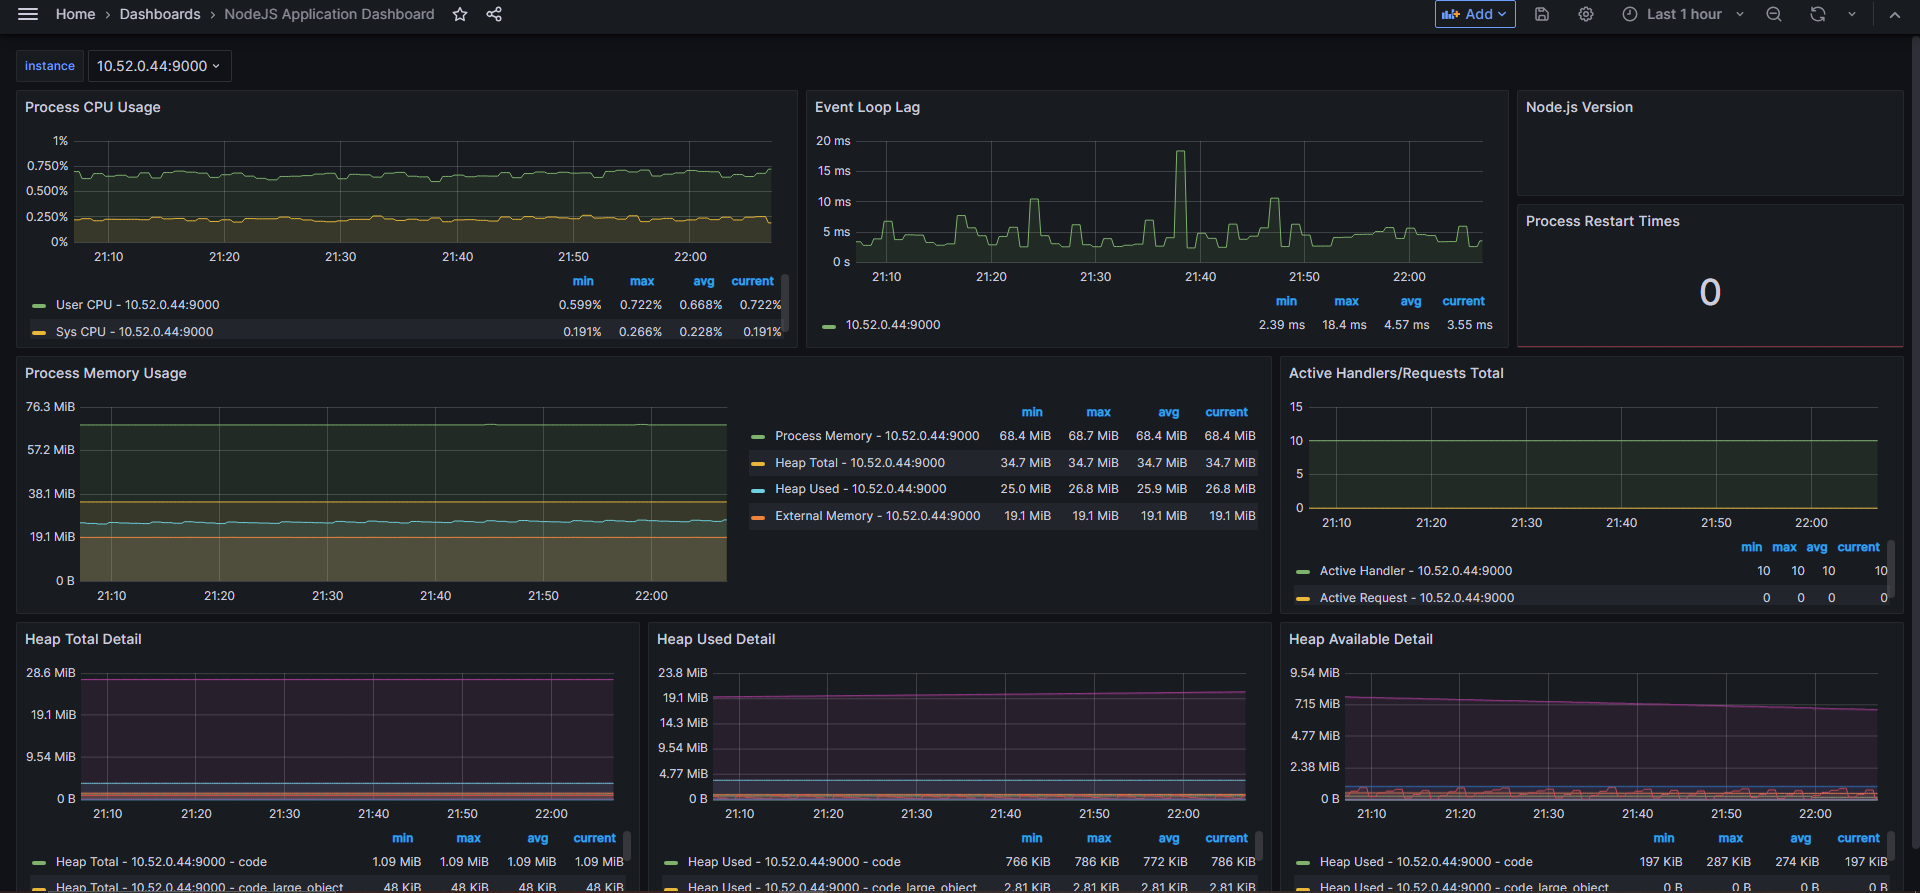Image resolution: width=1920 pixels, height=893 pixels.
Task: Sort Process CPU legend by max
Action: [x=642, y=281]
